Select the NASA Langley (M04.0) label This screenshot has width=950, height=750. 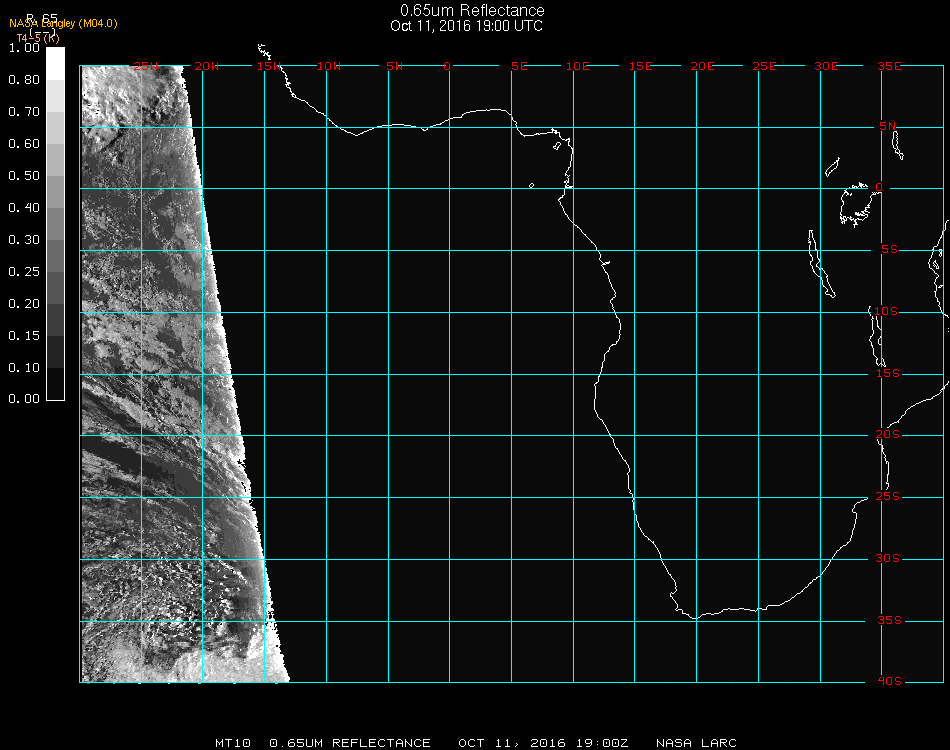coord(63,24)
